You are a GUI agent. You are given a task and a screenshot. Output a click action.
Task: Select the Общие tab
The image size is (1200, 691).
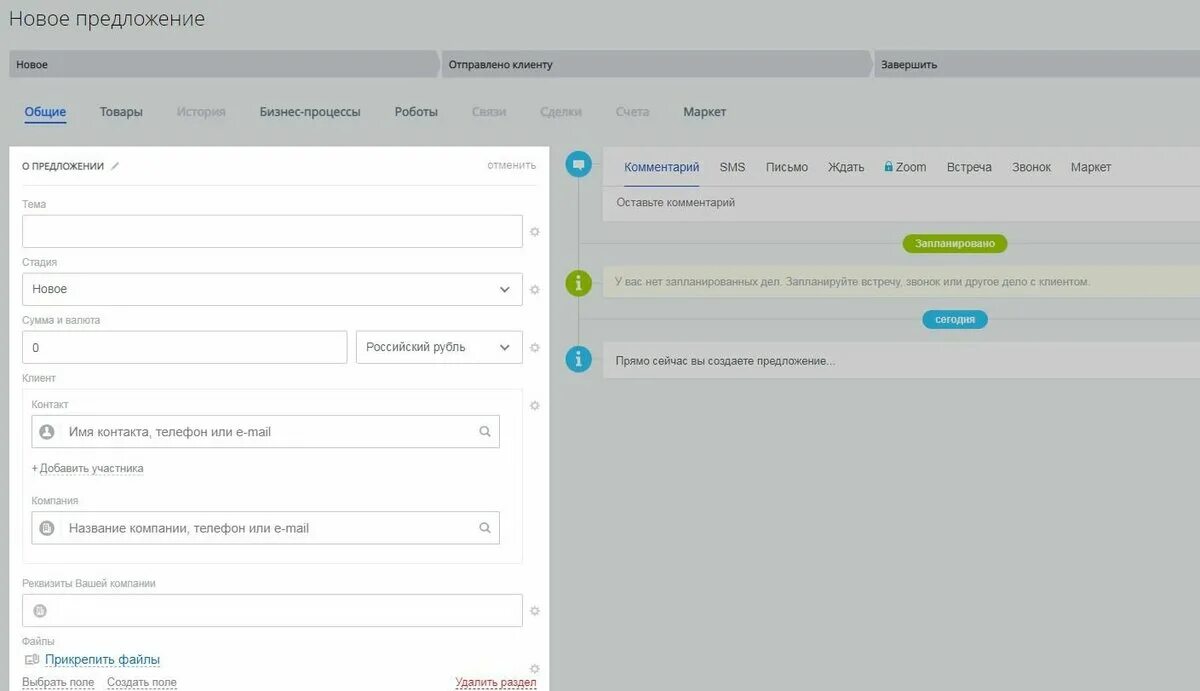click(45, 112)
